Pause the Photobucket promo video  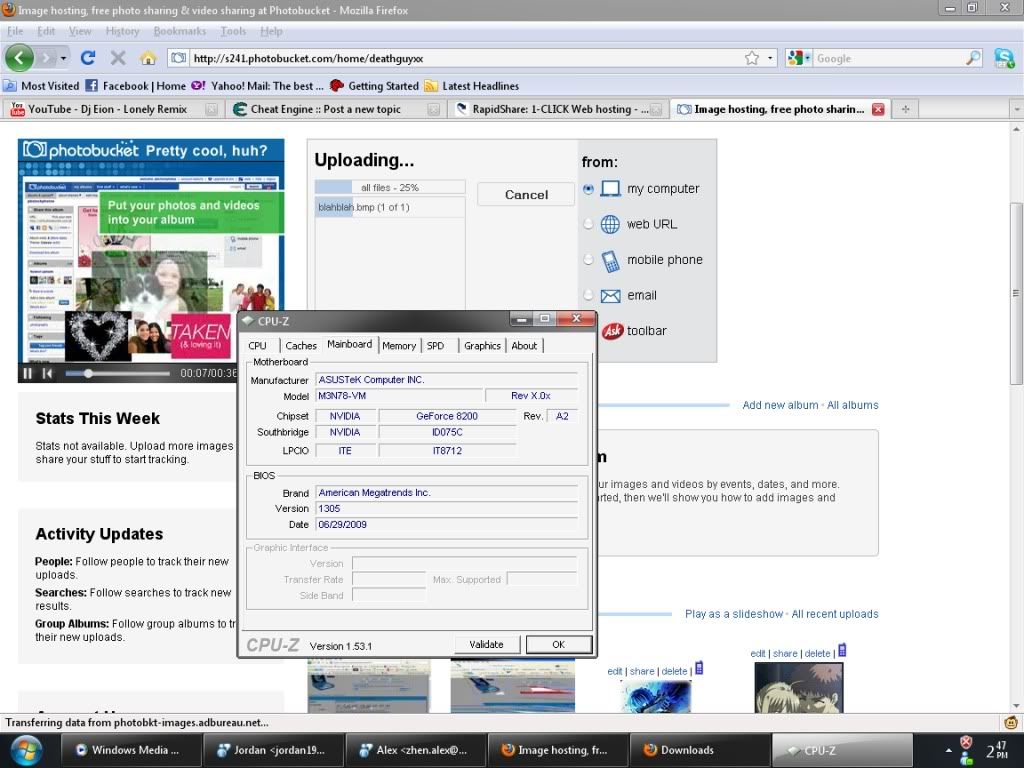click(28, 373)
